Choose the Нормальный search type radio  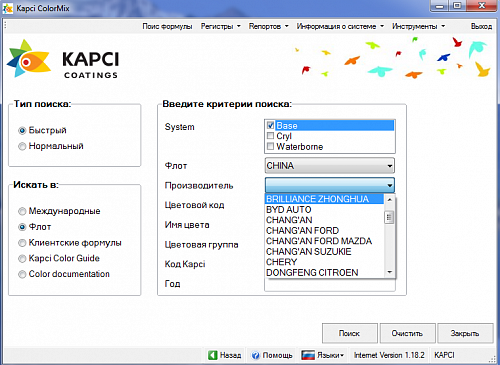click(22, 146)
